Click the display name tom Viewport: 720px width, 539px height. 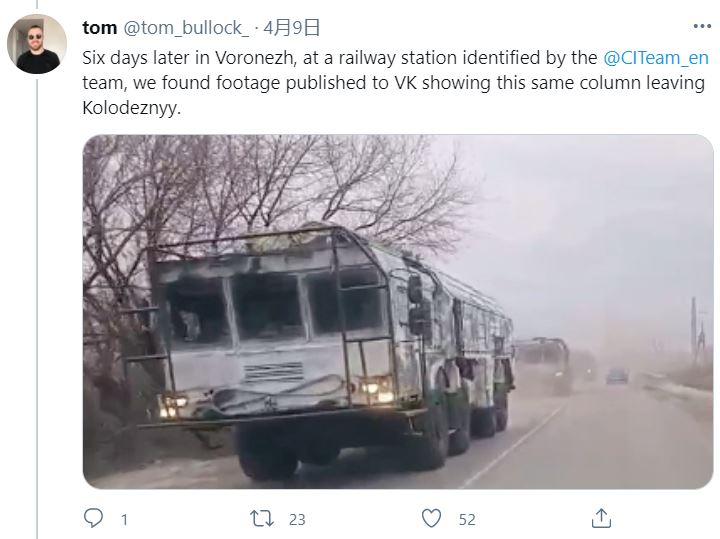point(100,28)
